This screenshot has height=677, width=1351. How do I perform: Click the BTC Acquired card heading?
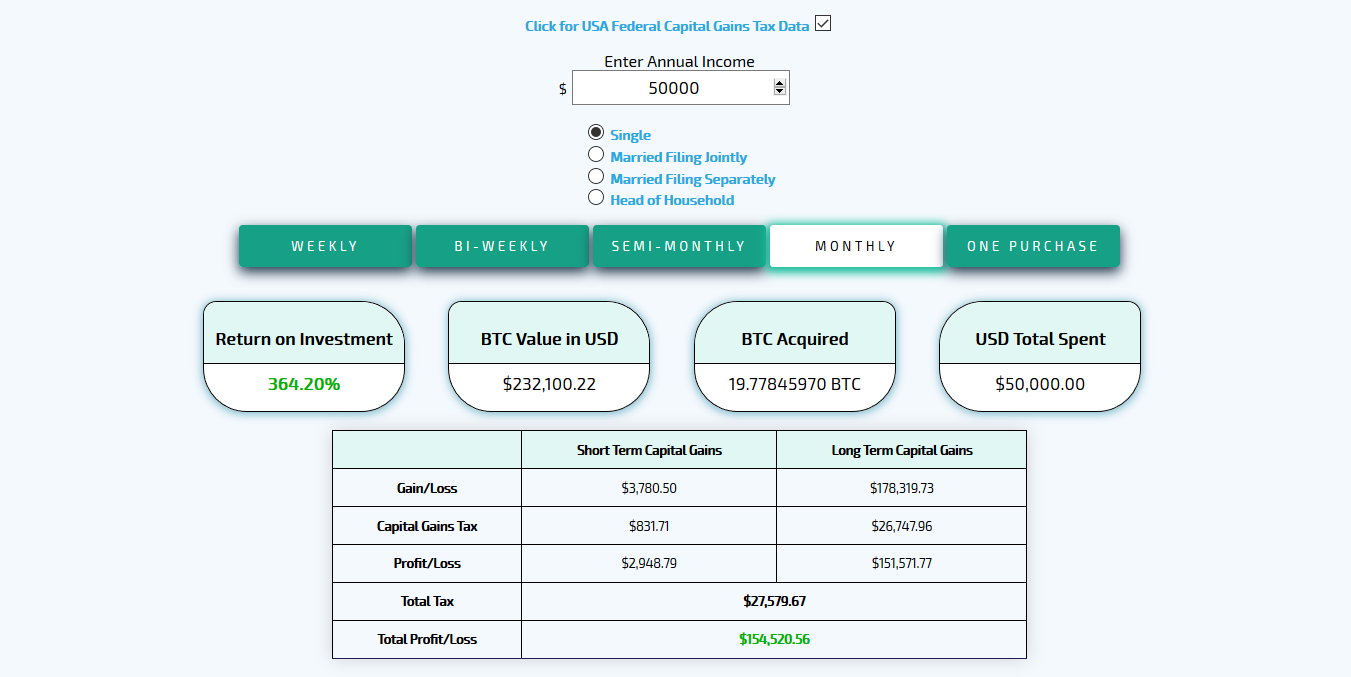tap(795, 339)
